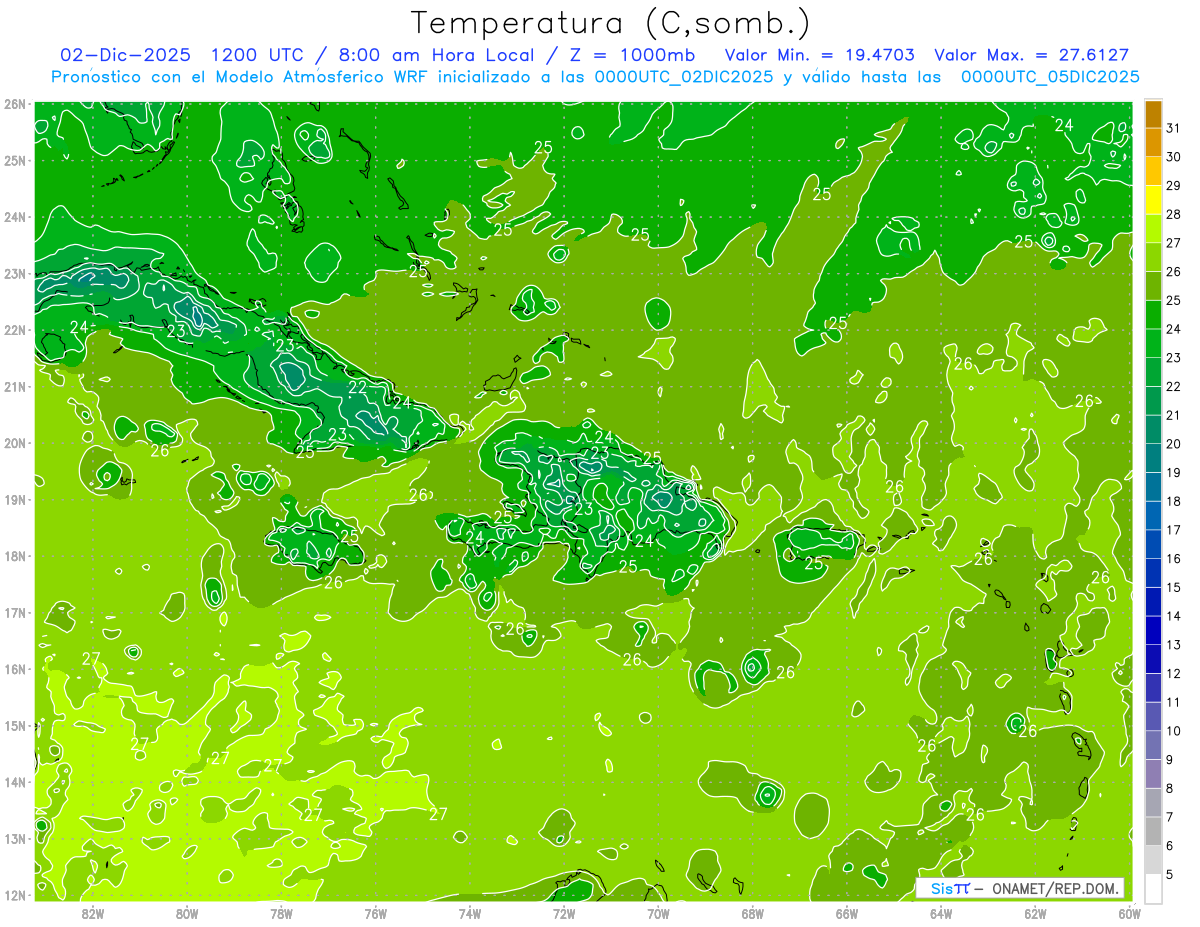Click the '5' value on the color legend
The width and height of the screenshot is (1200, 927).
click(x=1170, y=875)
